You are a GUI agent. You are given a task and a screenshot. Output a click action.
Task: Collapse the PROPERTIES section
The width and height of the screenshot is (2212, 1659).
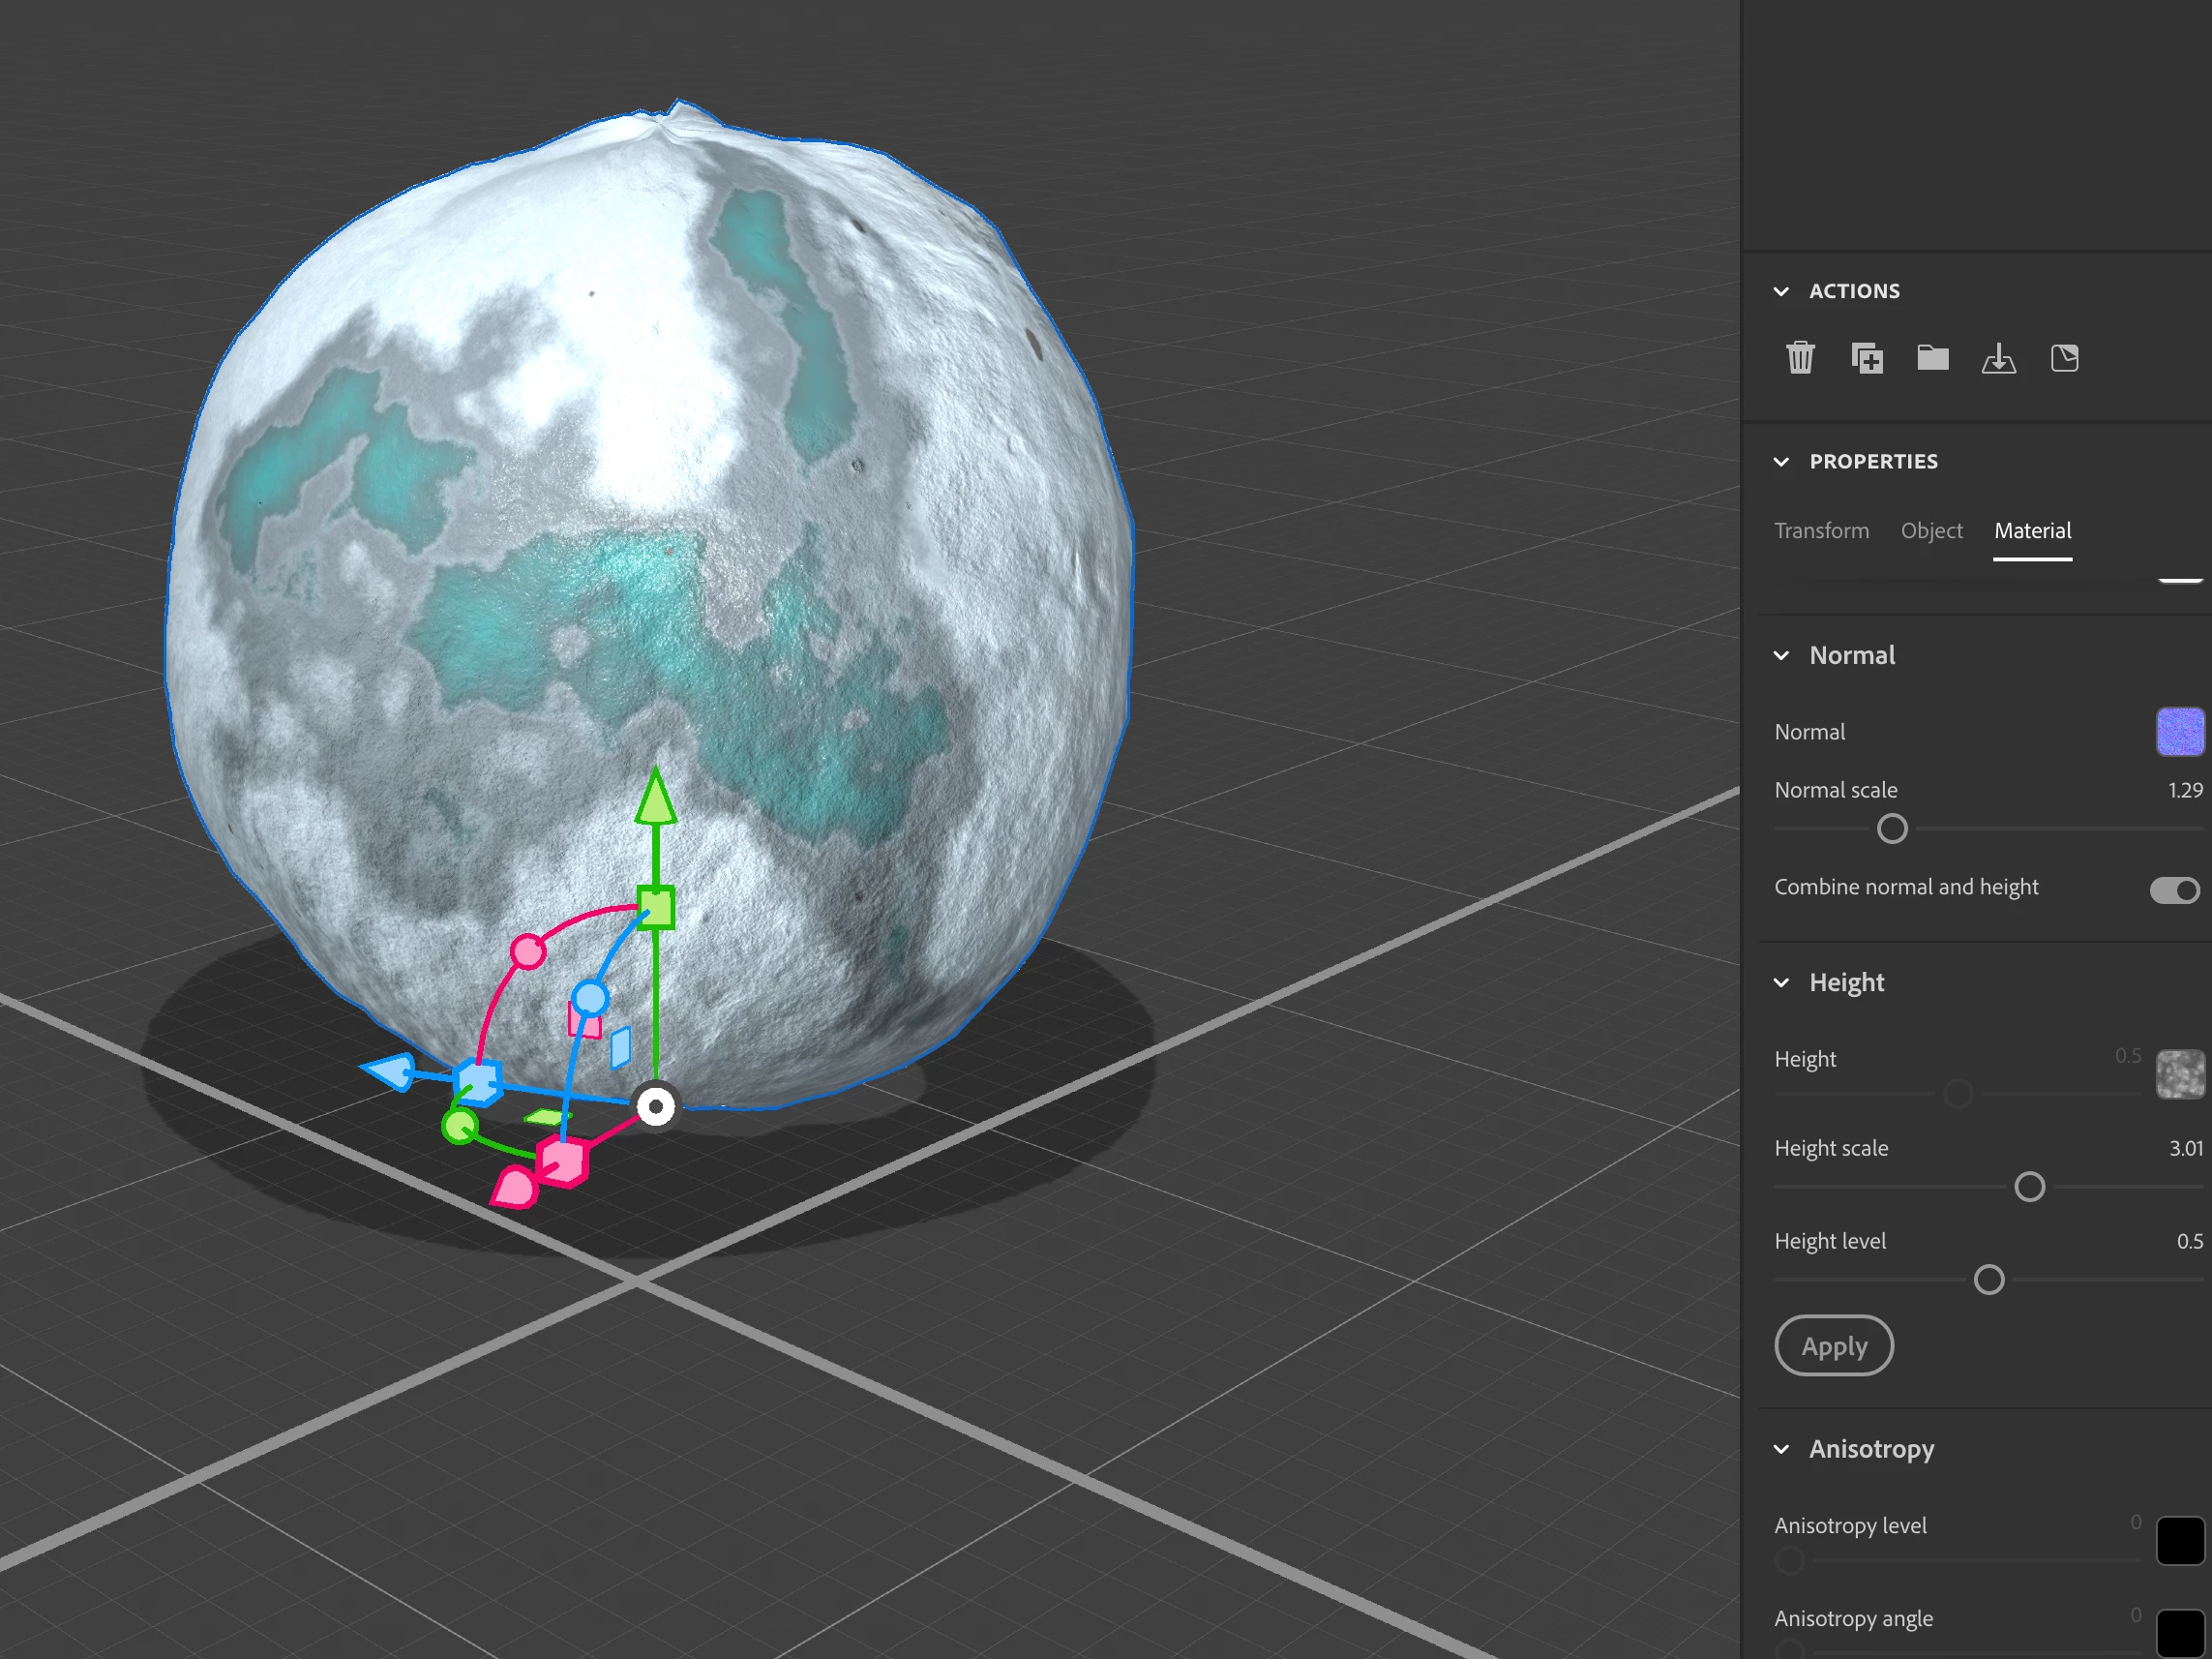tap(1781, 462)
